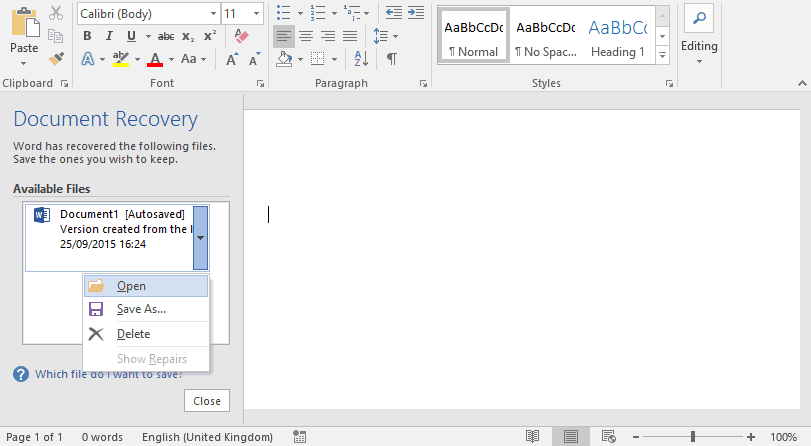Toggle Show/Hide paragraph marks
The width and height of the screenshot is (811, 446).
(392, 59)
